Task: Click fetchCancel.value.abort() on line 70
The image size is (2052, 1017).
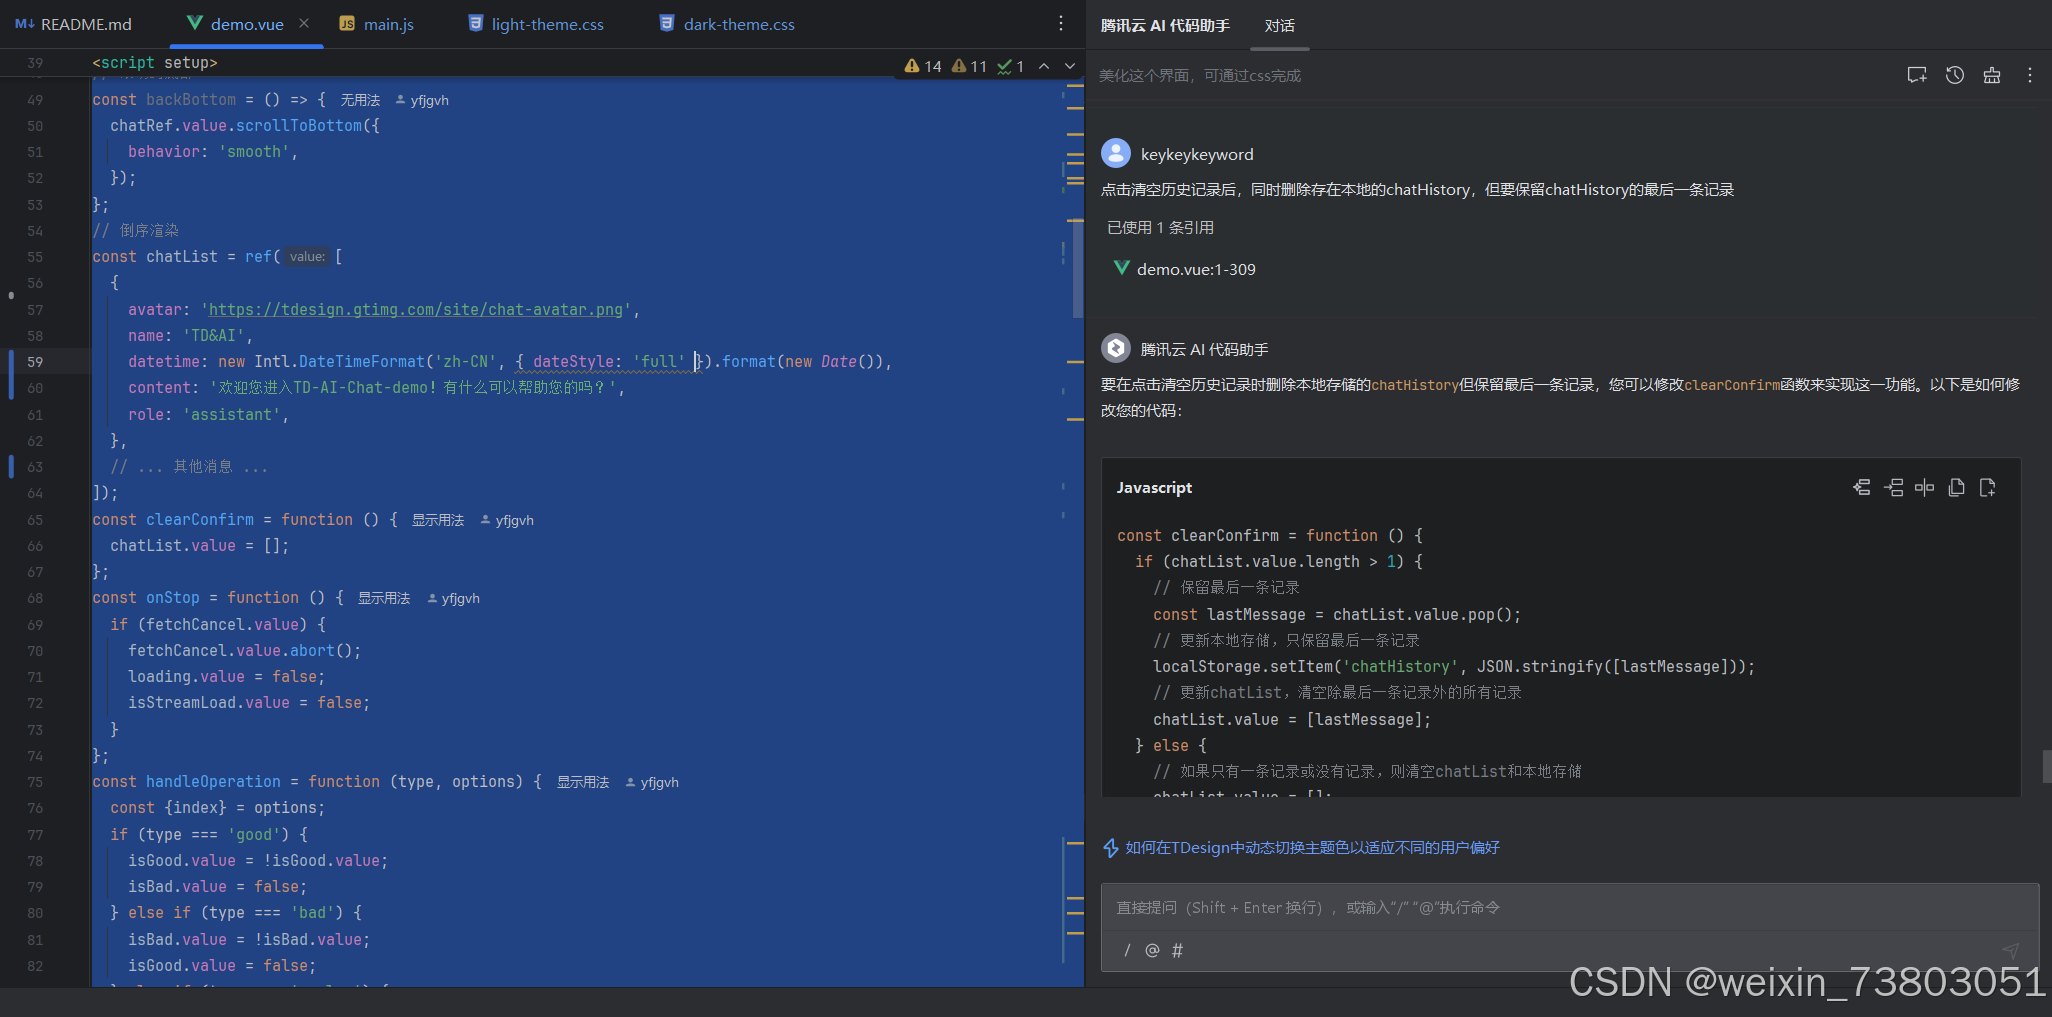Action: click(x=245, y=651)
